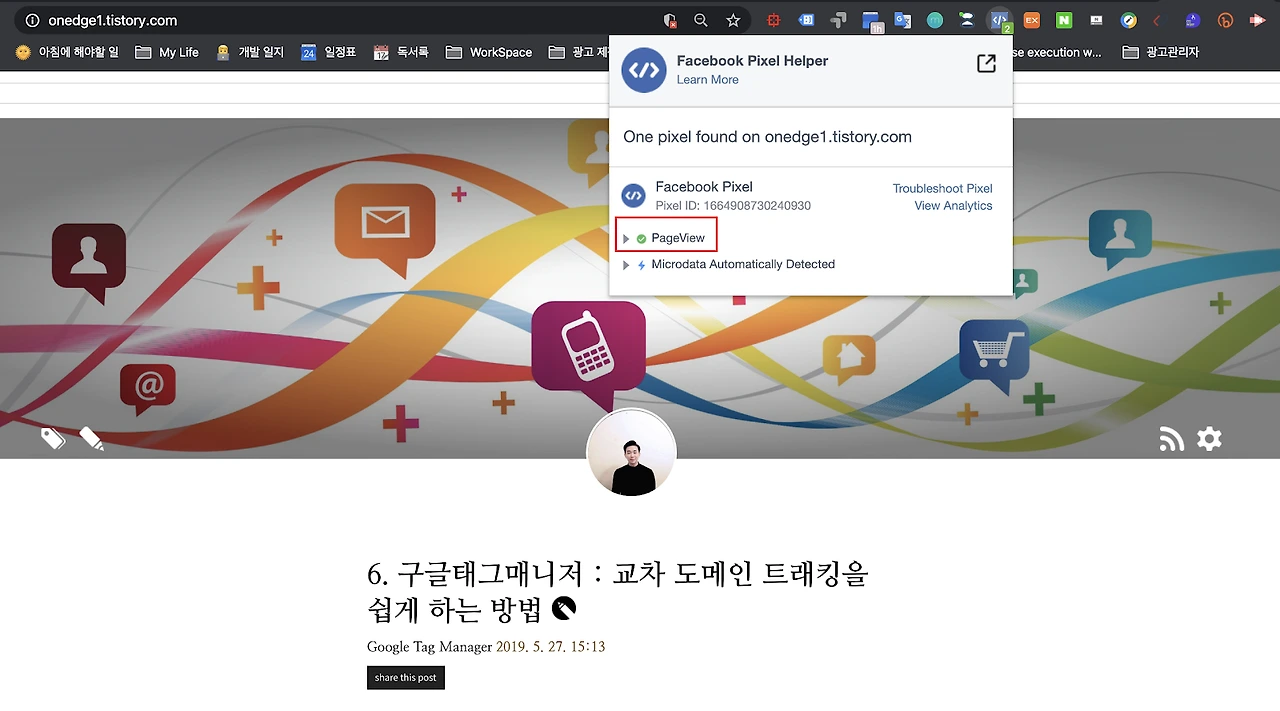Open the My Life bookmarks folder

tap(167, 52)
